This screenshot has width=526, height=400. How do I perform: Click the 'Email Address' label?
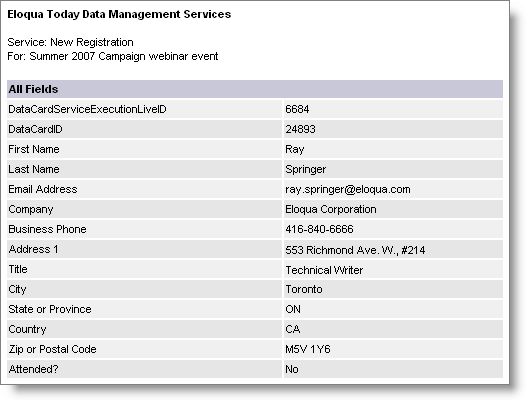(x=43, y=189)
